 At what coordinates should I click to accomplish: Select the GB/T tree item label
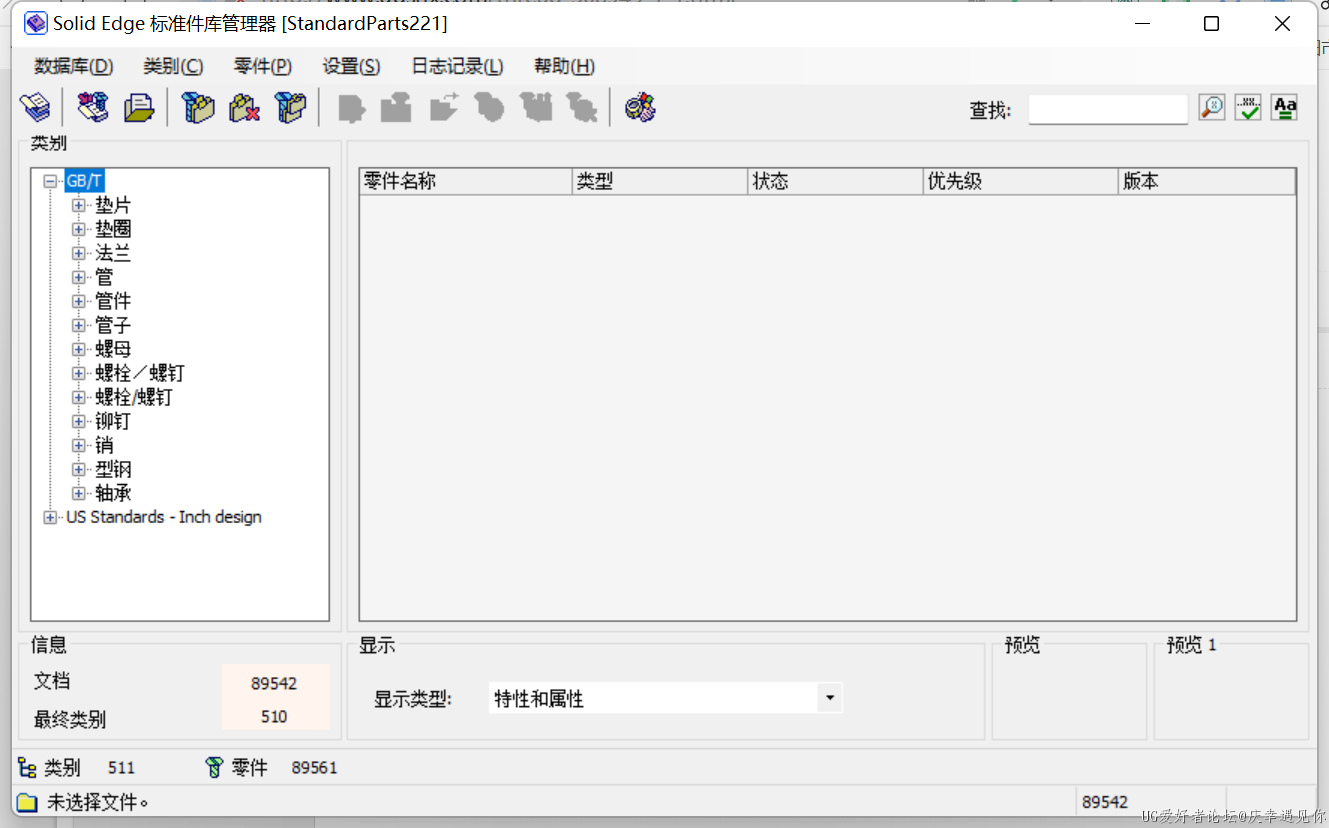pyautogui.click(x=84, y=182)
